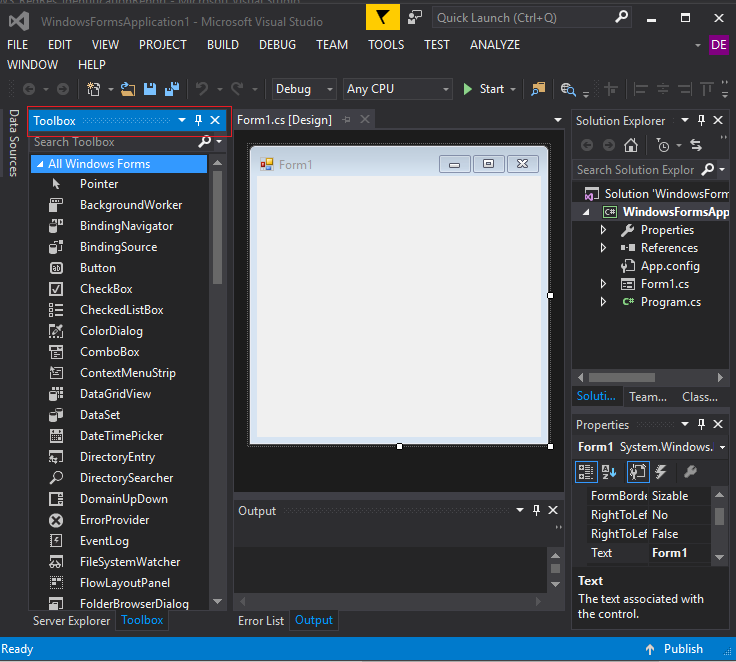This screenshot has height=662, width=736.
Task: Click the New Project toolbar icon
Action: 93,89
